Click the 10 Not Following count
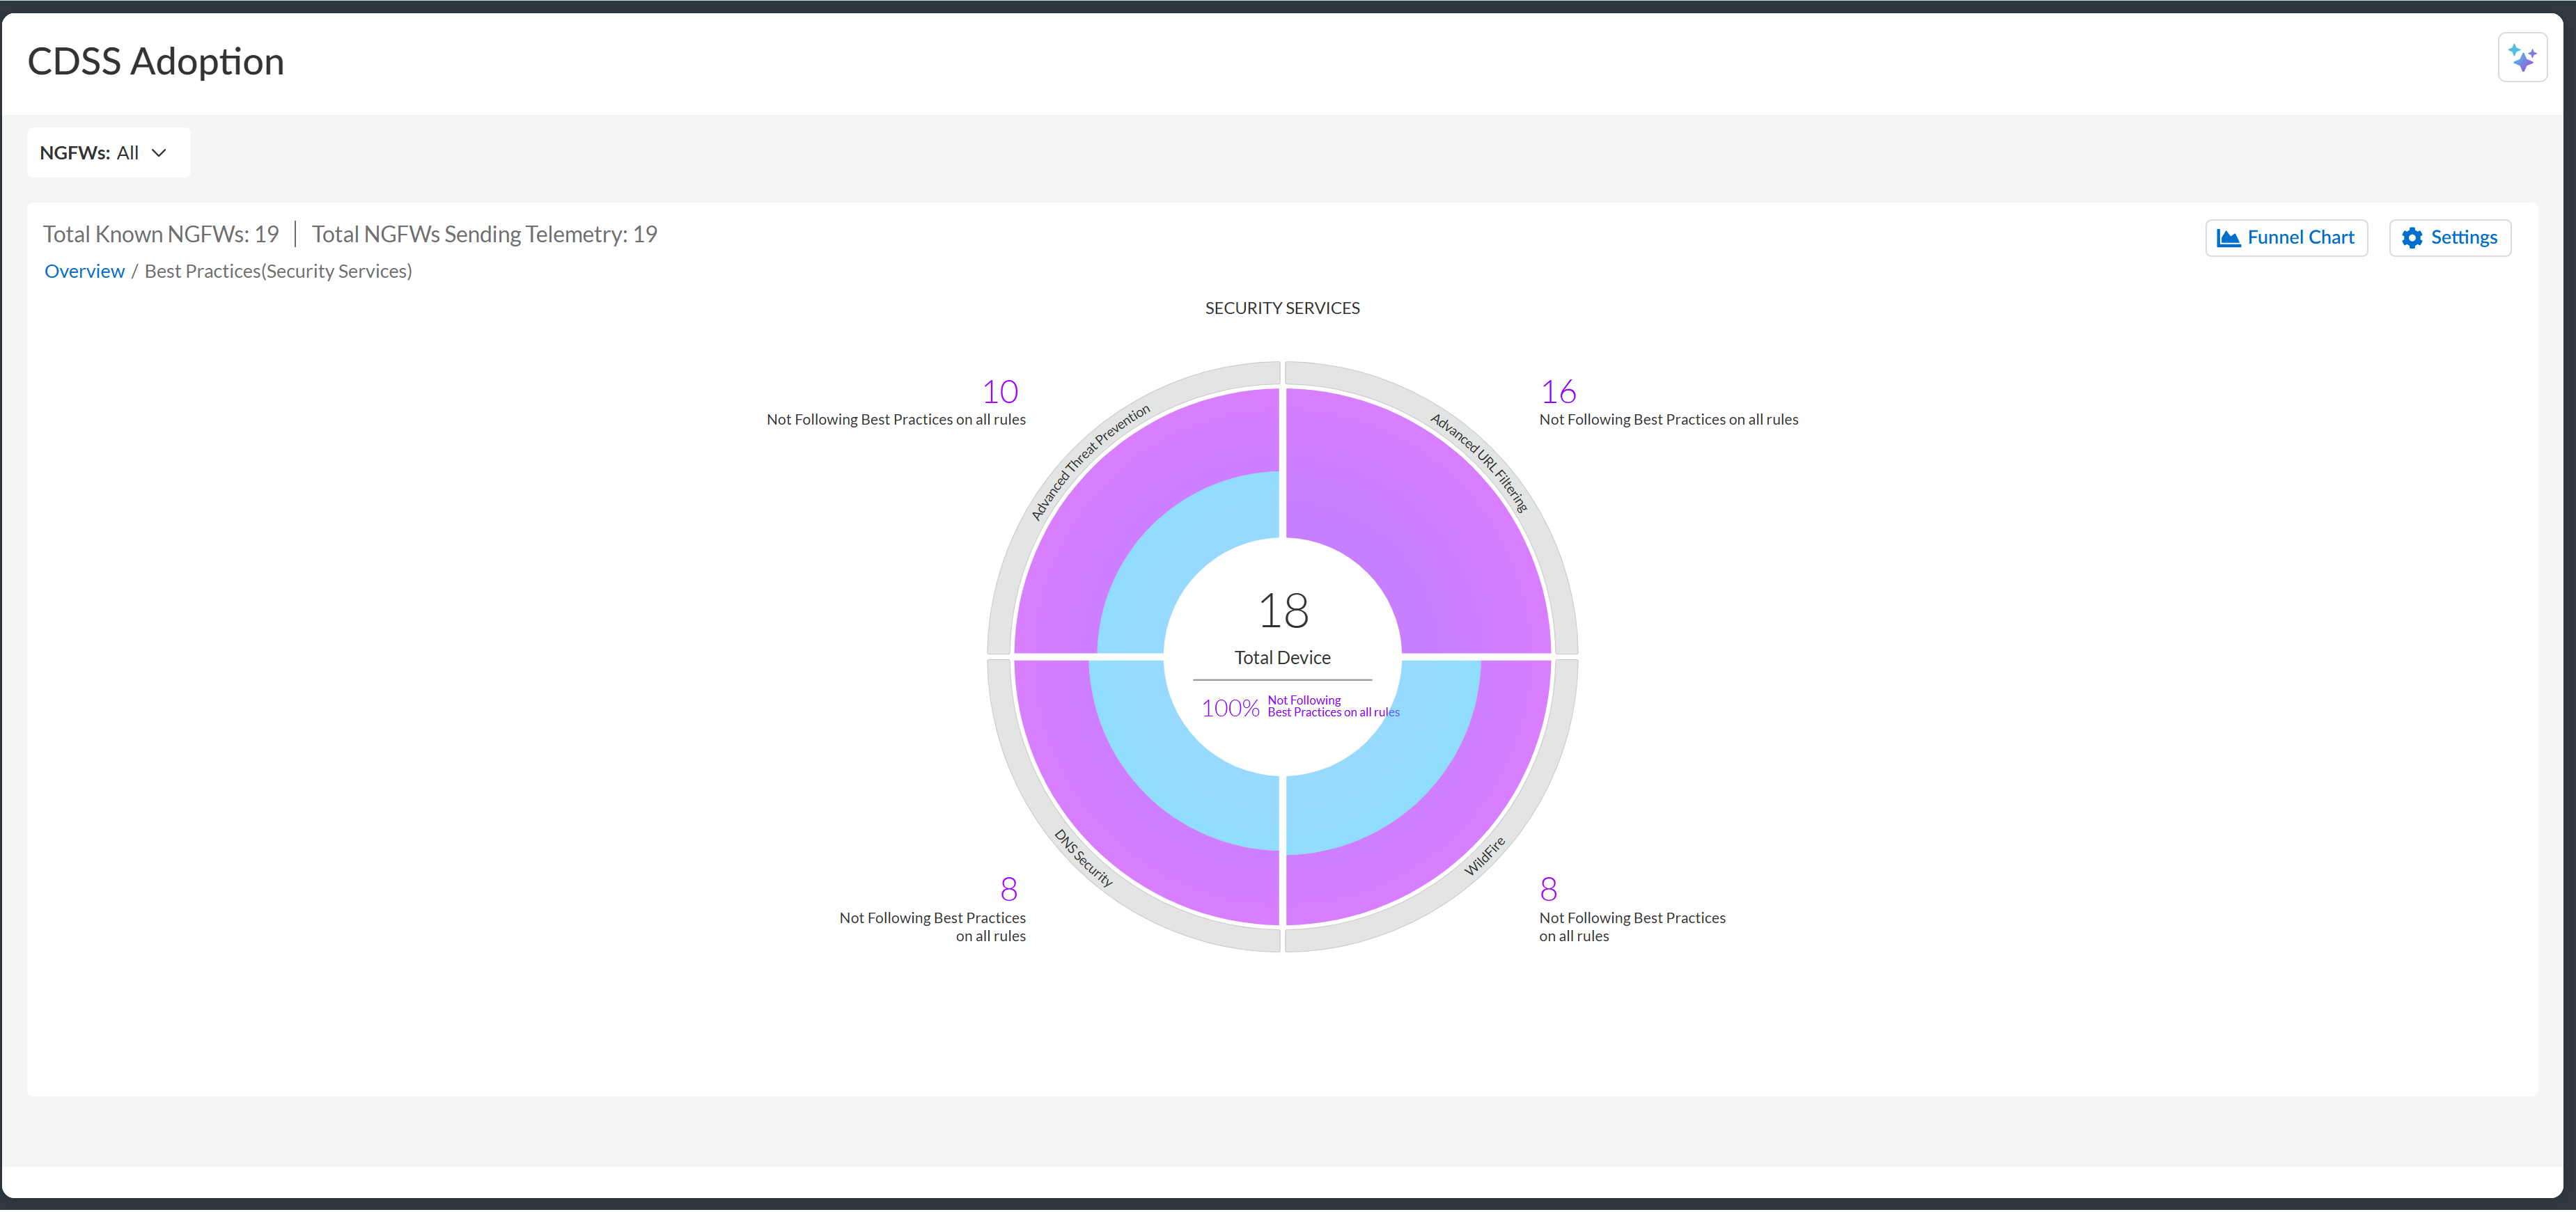This screenshot has width=2576, height=1212. 999,392
